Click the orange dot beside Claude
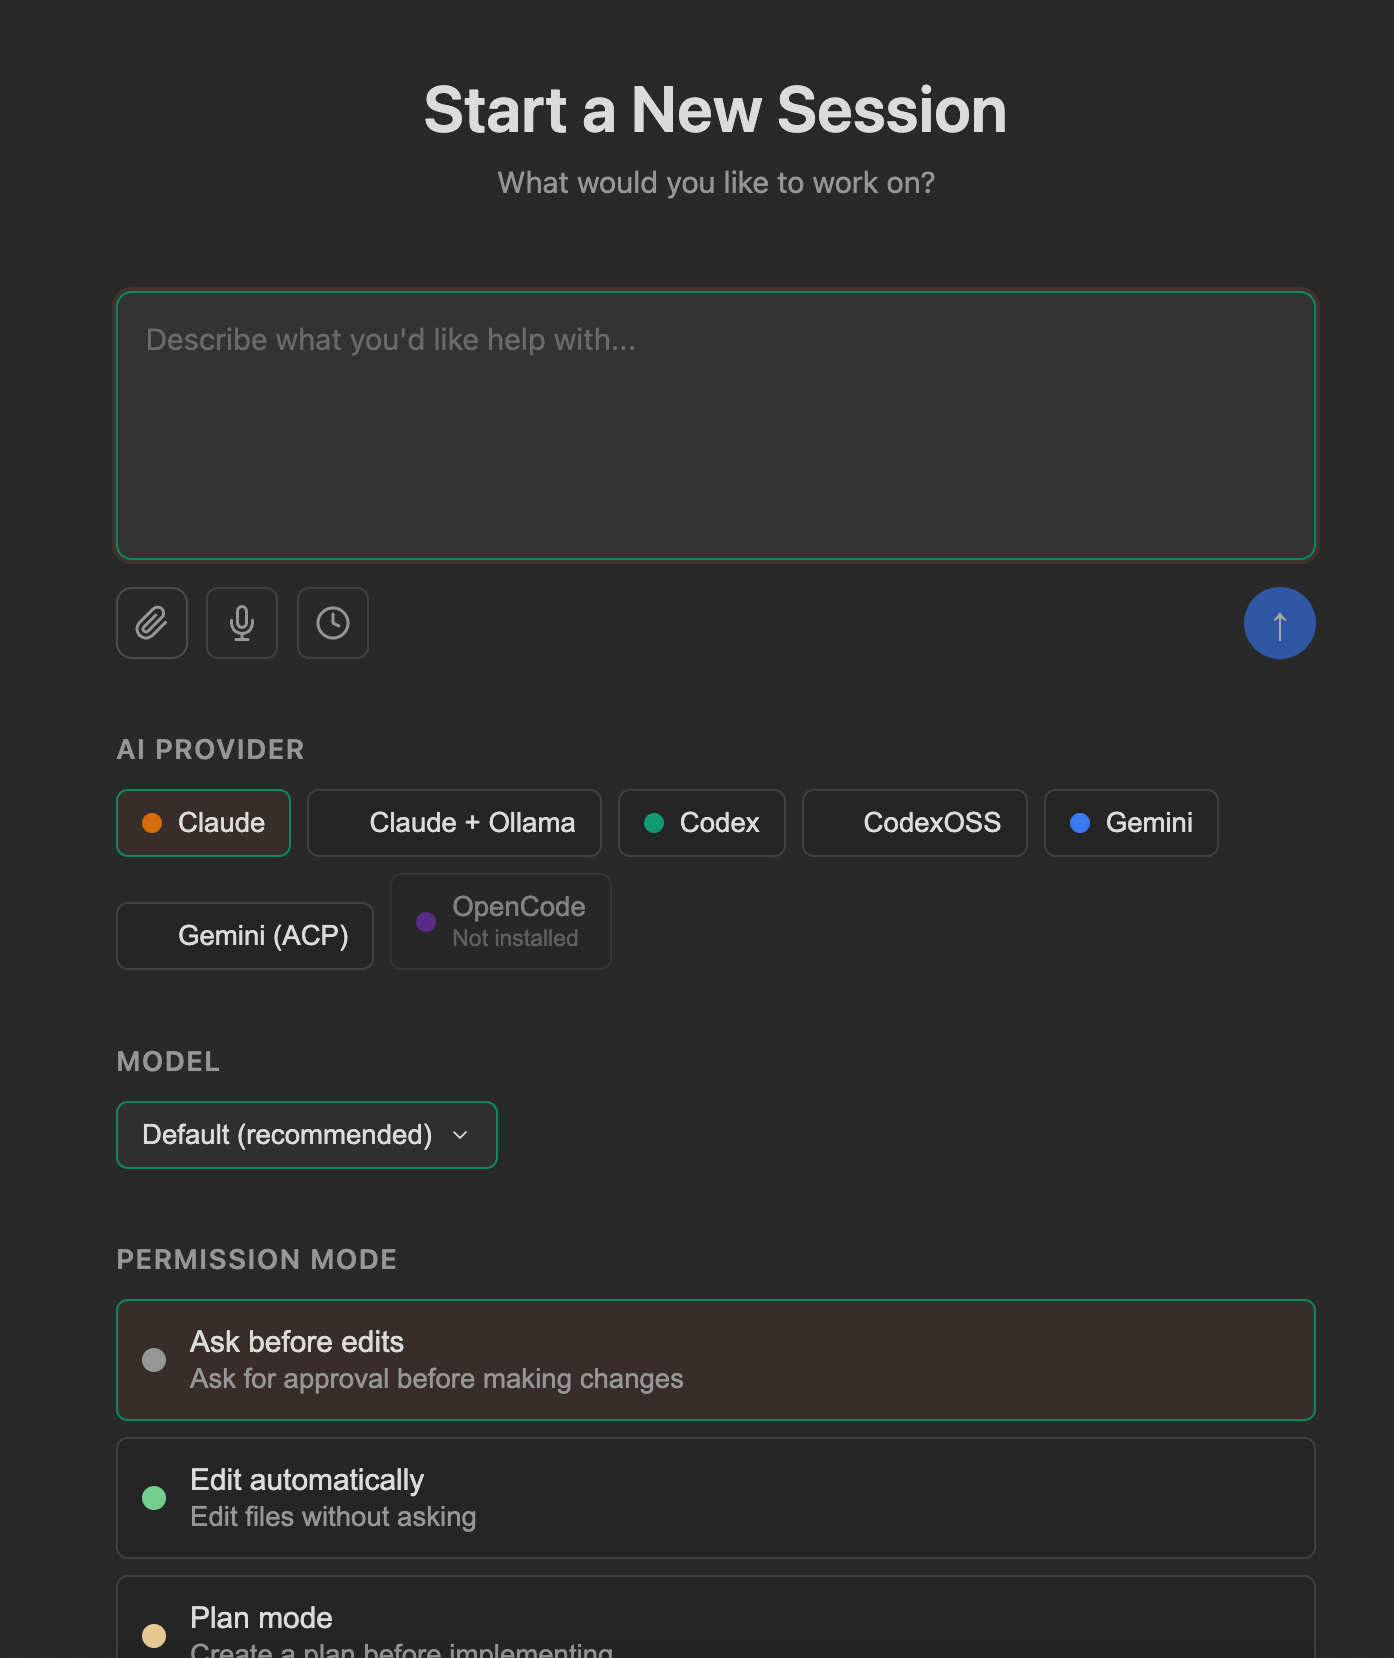 152,823
